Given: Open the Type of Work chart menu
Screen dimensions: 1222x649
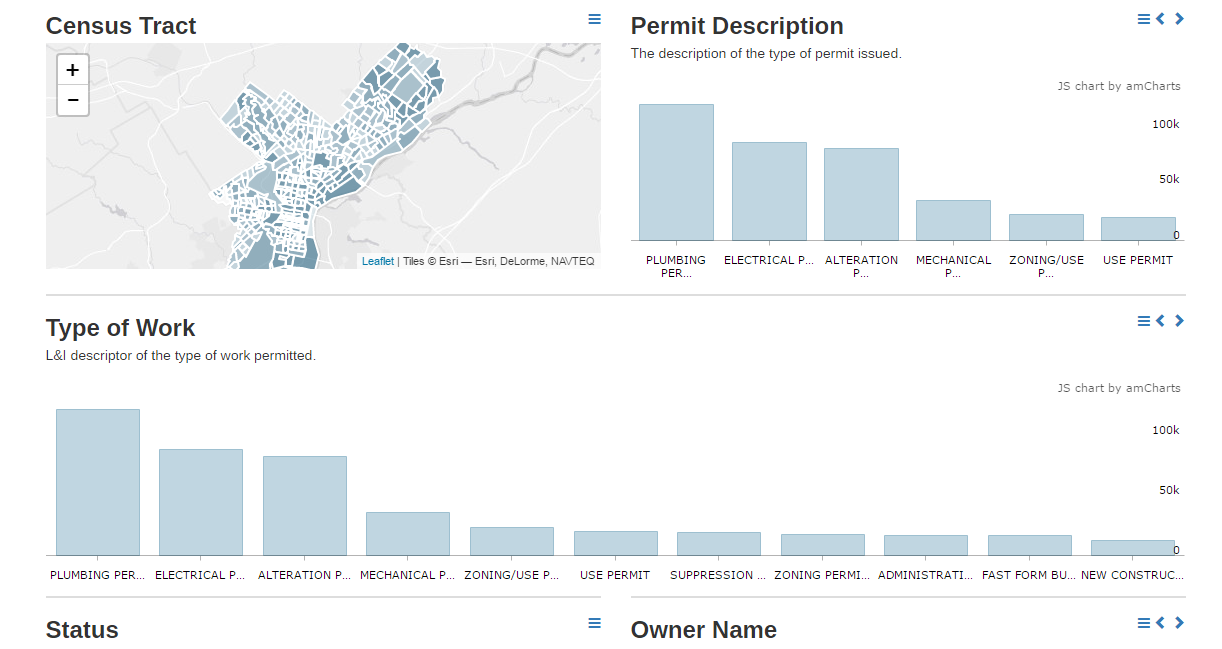Looking at the screenshot, I should [1142, 321].
